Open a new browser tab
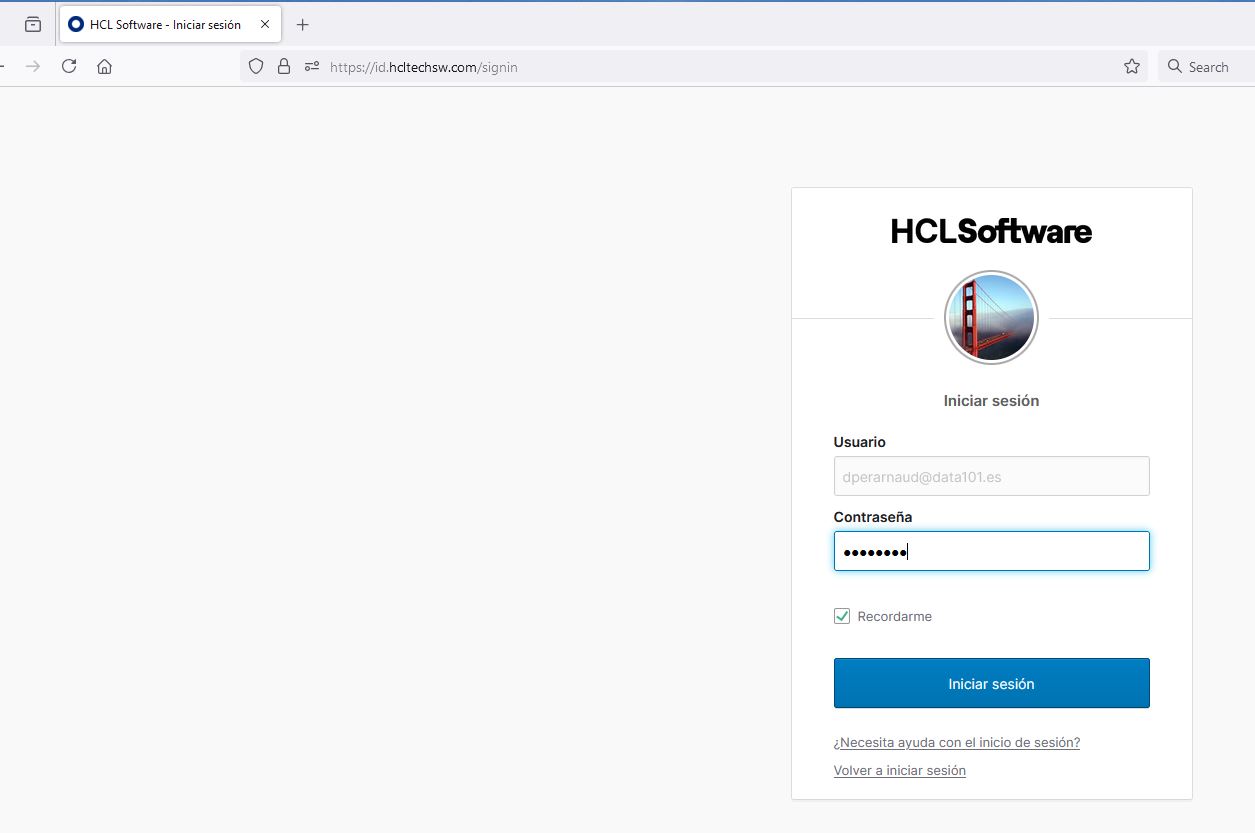 click(x=303, y=23)
